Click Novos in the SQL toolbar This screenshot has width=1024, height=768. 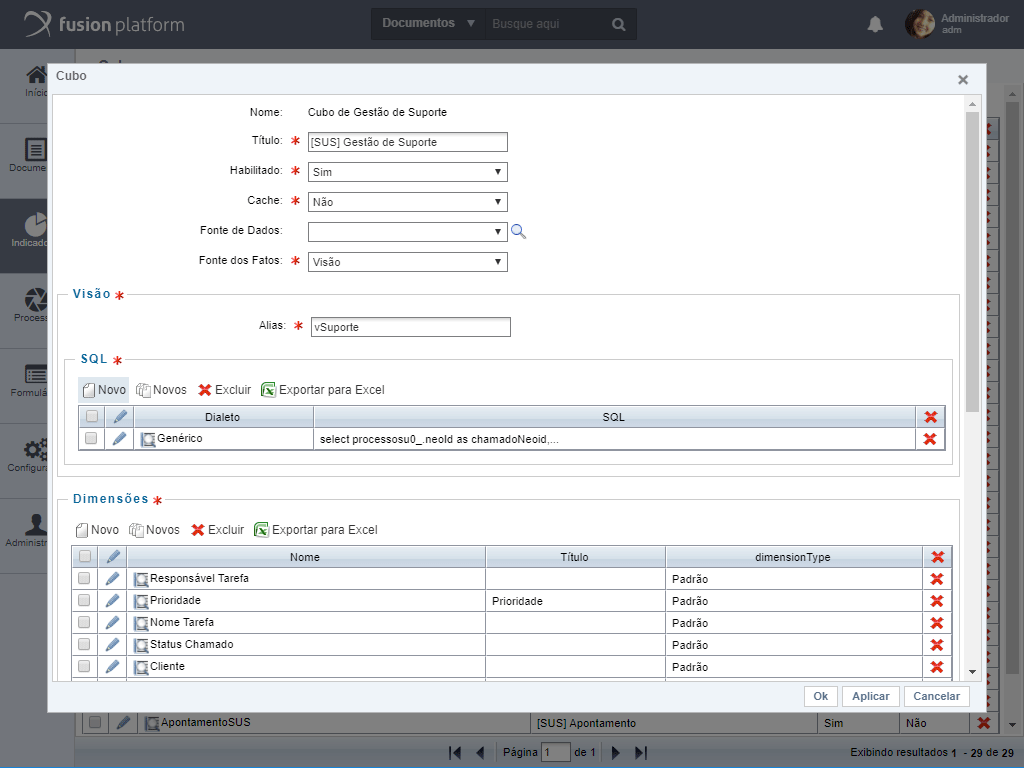[161, 390]
